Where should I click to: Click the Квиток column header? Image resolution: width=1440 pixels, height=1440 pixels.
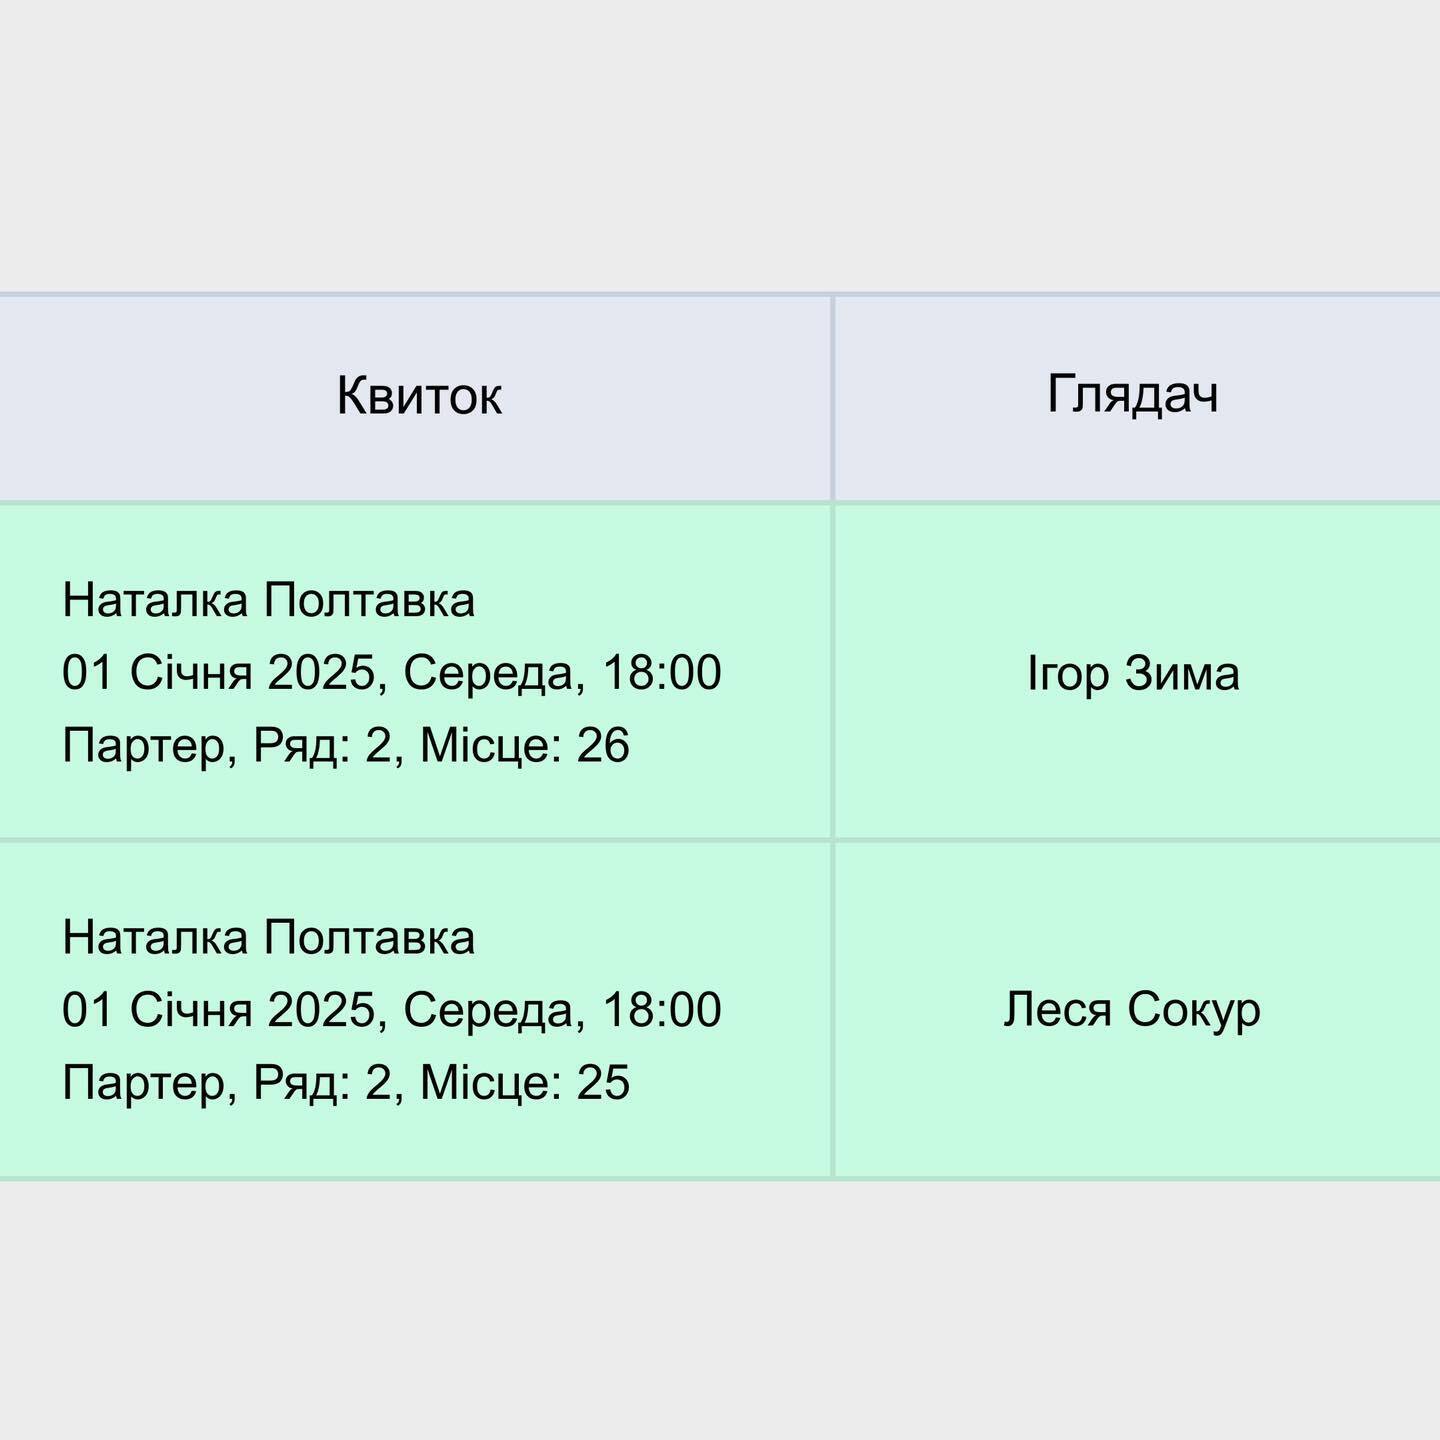tap(418, 396)
